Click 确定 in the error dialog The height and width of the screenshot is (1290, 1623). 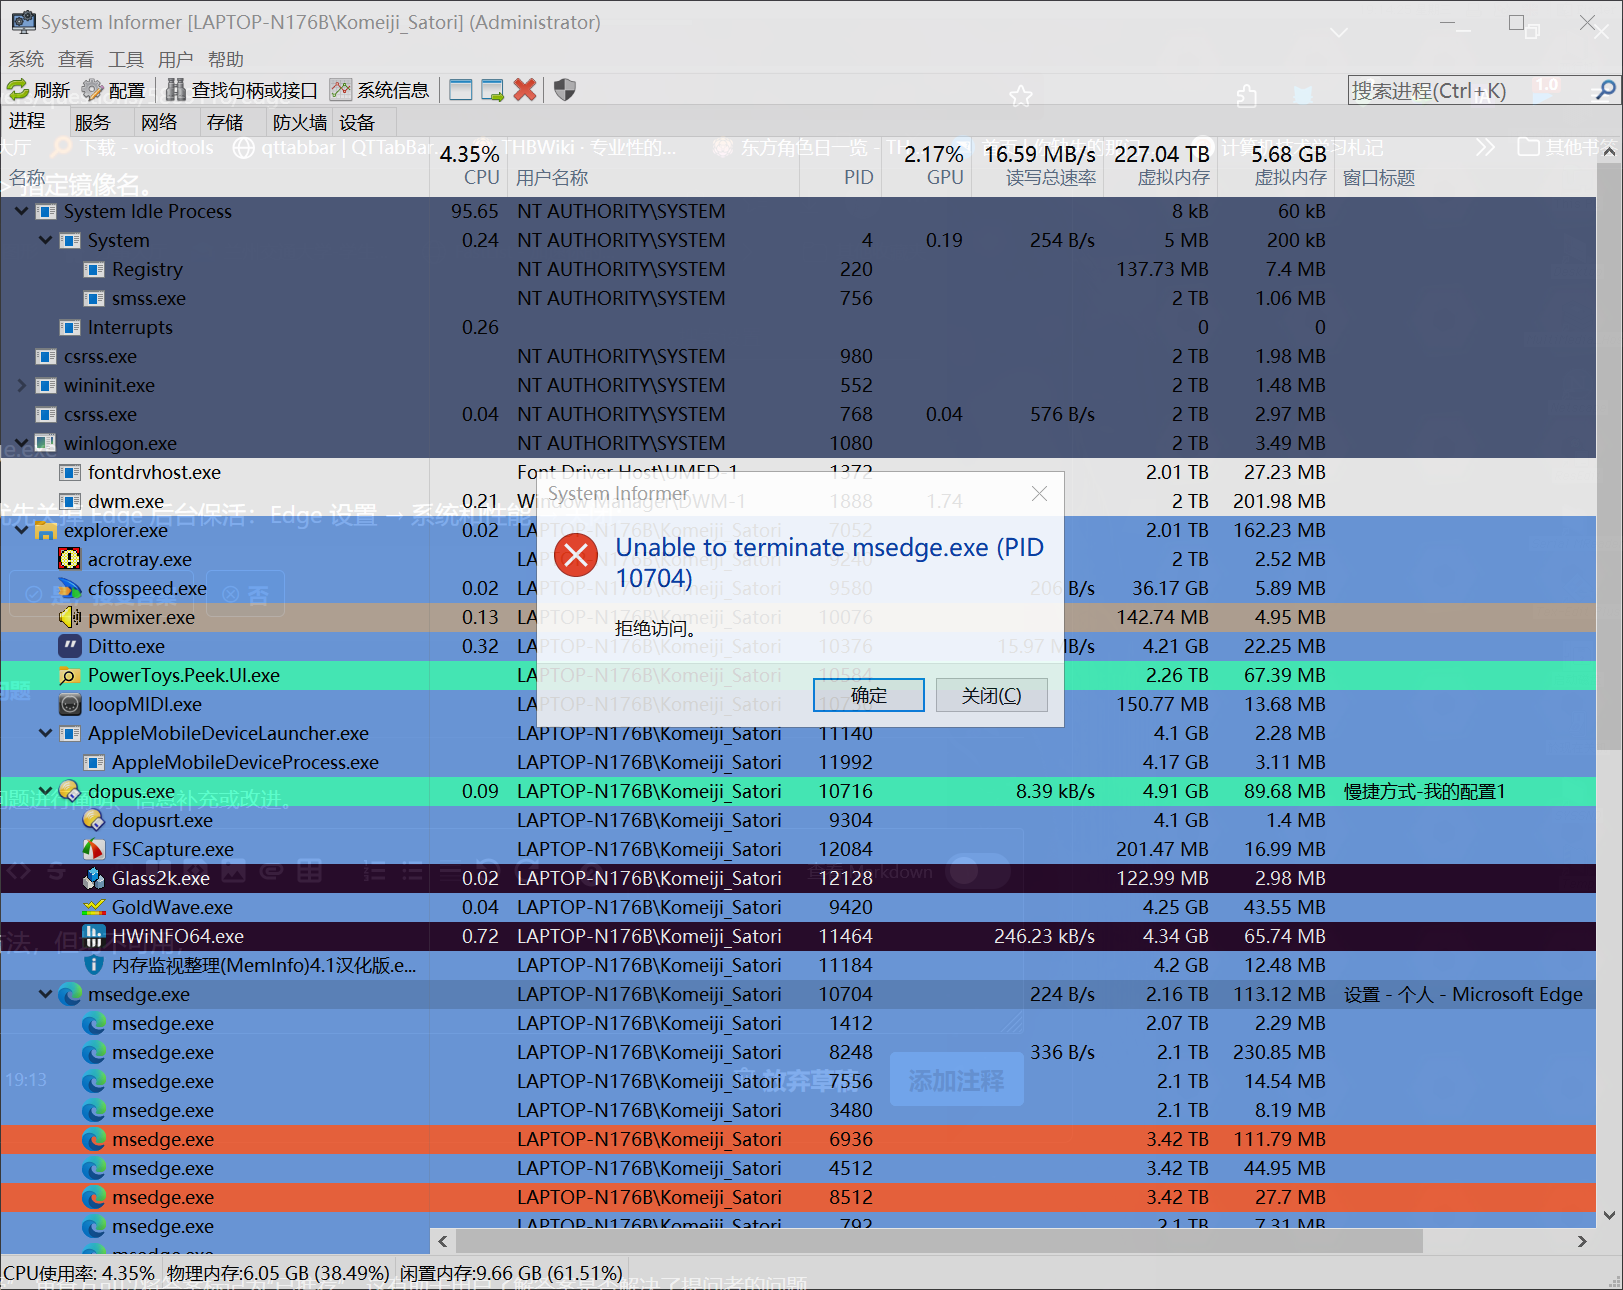pos(868,695)
